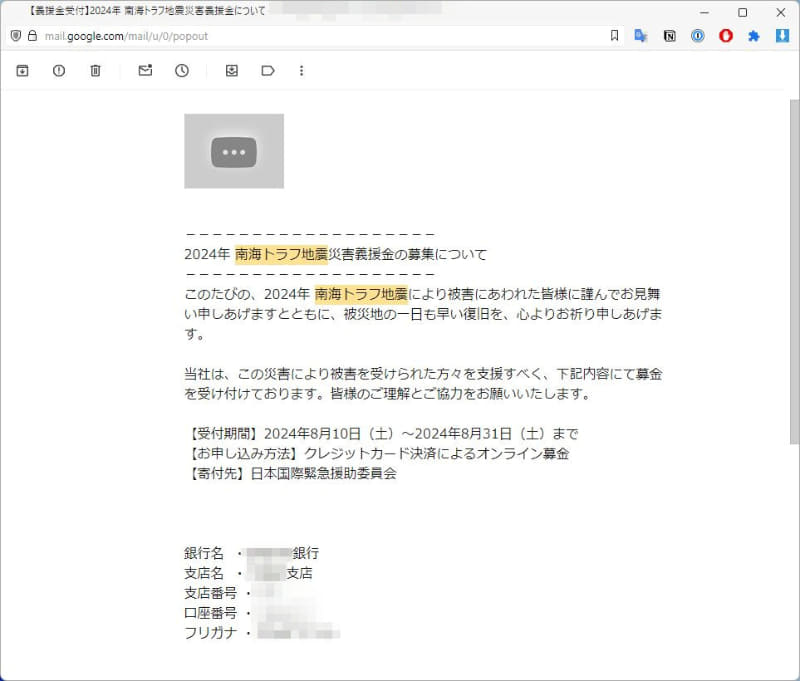Mark the email as unread
The width and height of the screenshot is (800, 681).
pos(145,71)
